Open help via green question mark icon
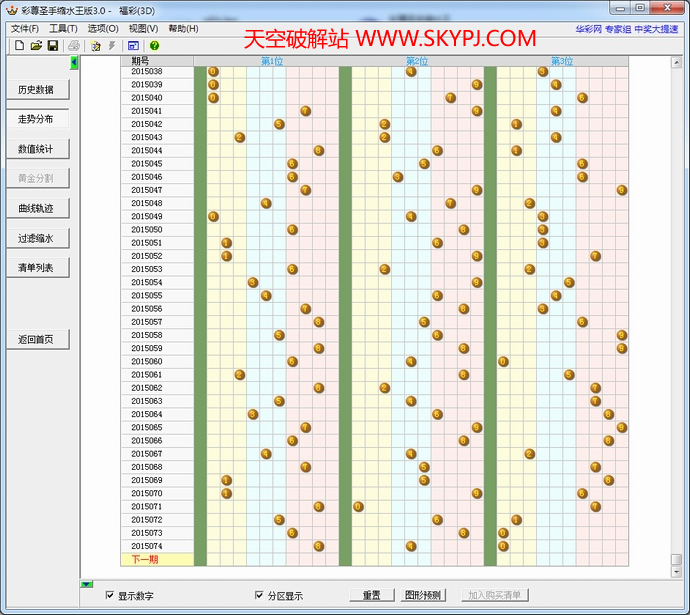 click(x=155, y=46)
